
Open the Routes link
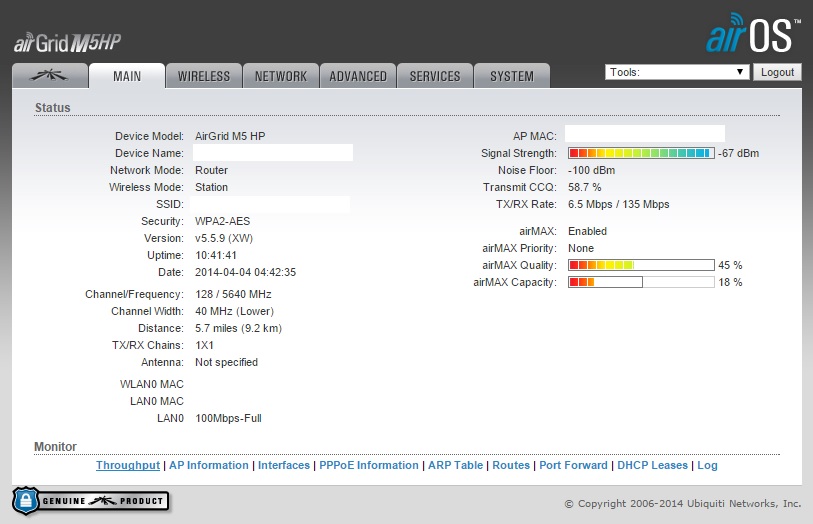(511, 465)
